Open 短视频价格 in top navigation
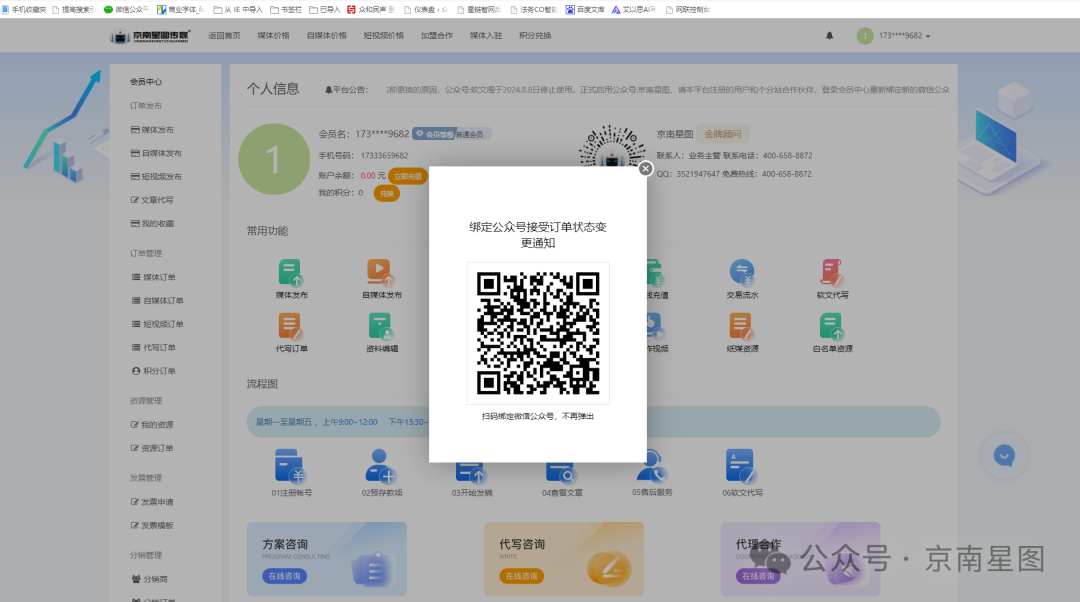 384,36
